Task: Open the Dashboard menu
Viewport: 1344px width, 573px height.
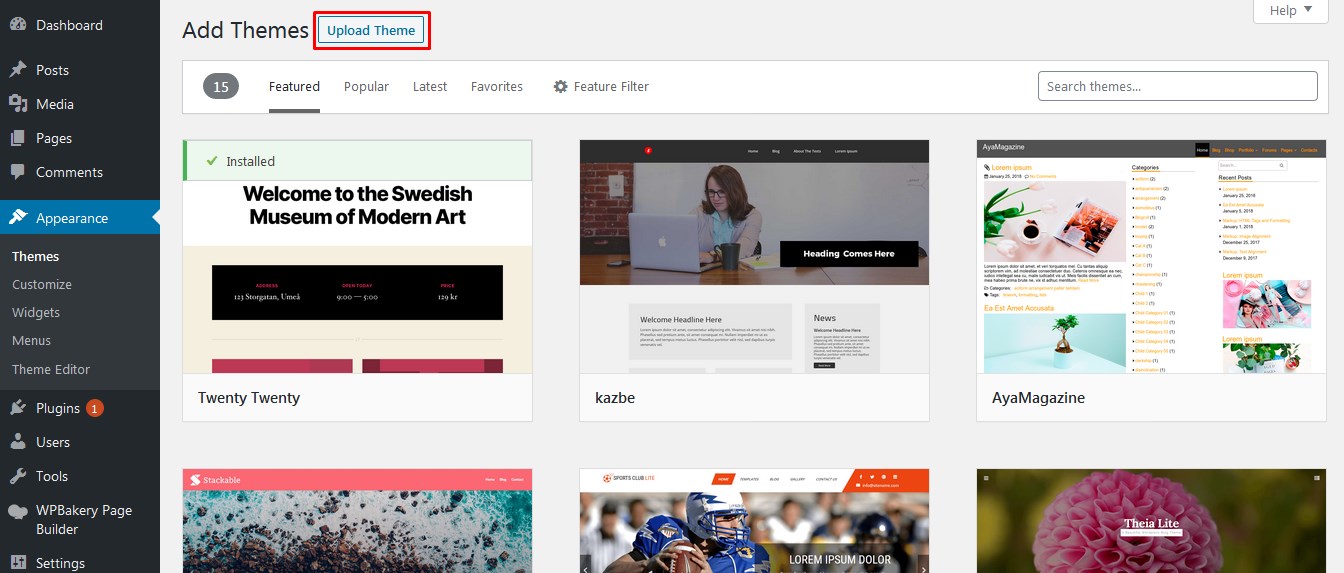Action: (x=80, y=25)
